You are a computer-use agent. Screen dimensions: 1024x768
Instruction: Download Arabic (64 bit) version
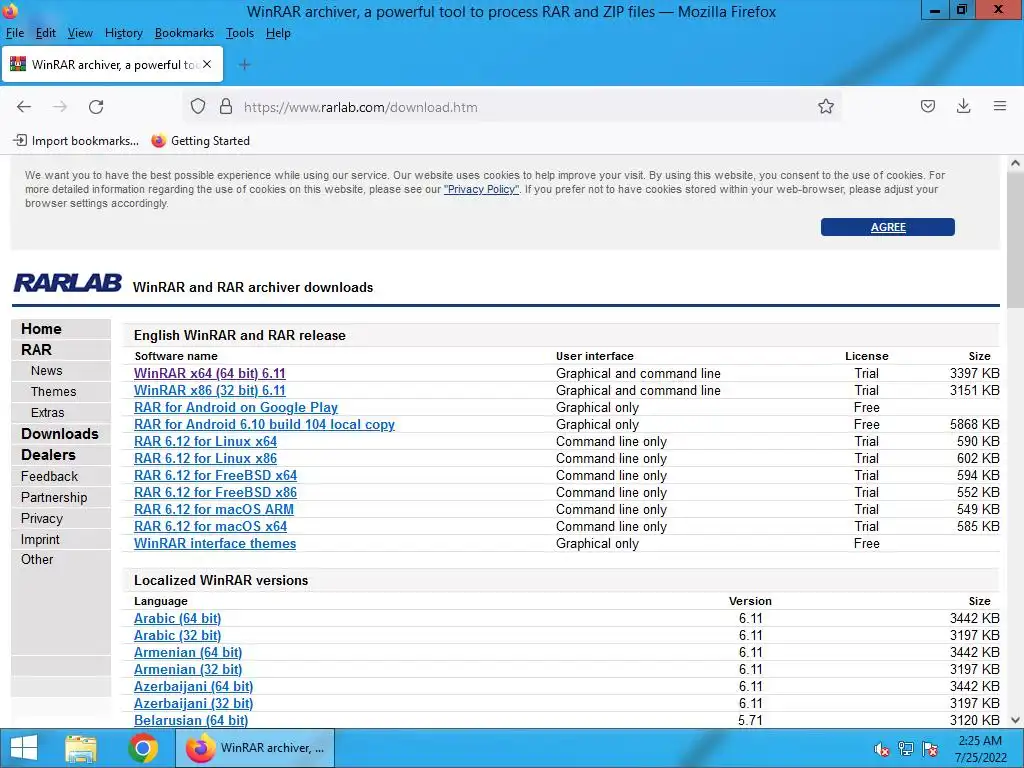pyautogui.click(x=178, y=618)
